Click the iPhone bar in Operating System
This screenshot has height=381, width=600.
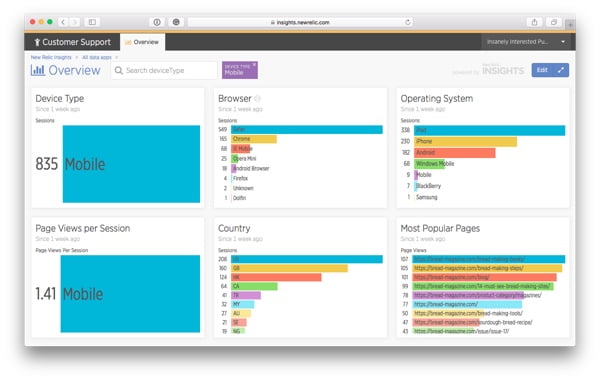(x=465, y=142)
